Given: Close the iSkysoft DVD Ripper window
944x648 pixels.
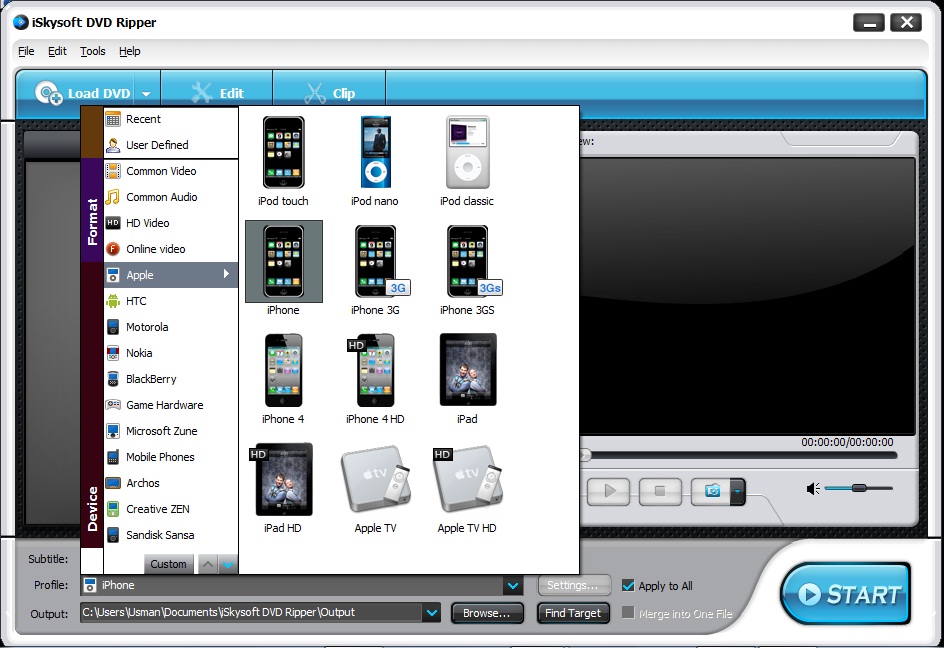Looking at the screenshot, I should click(906, 23).
